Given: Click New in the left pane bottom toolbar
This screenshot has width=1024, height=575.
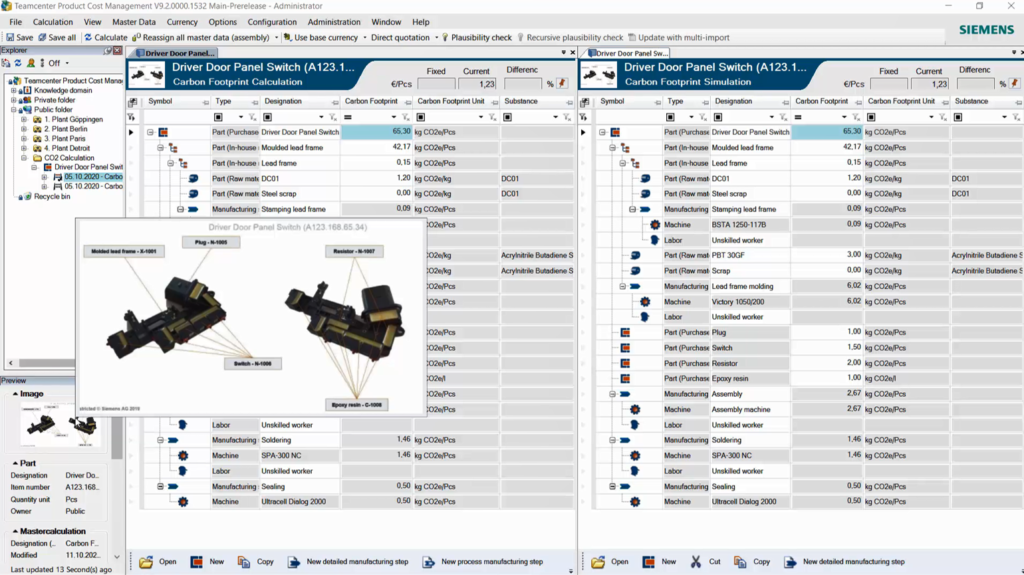Looking at the screenshot, I should point(207,561).
